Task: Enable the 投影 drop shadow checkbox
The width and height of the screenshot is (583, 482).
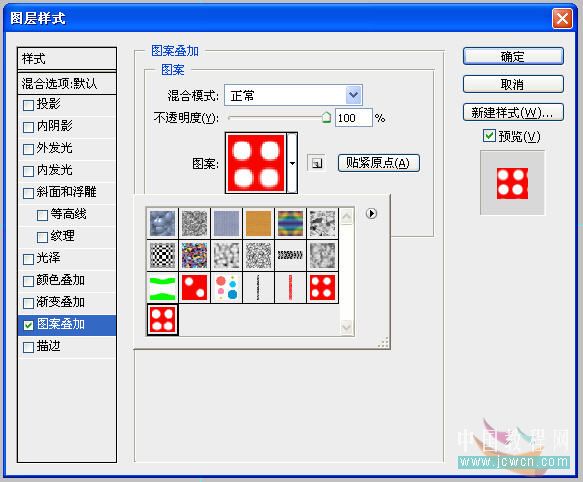Action: point(28,105)
